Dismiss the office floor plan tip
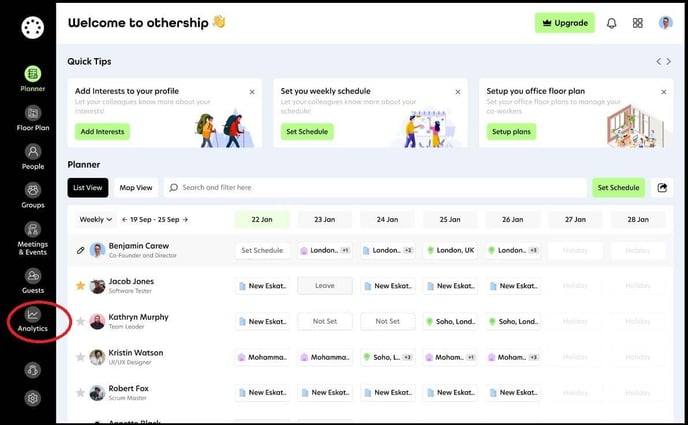The image size is (688, 425). click(664, 92)
